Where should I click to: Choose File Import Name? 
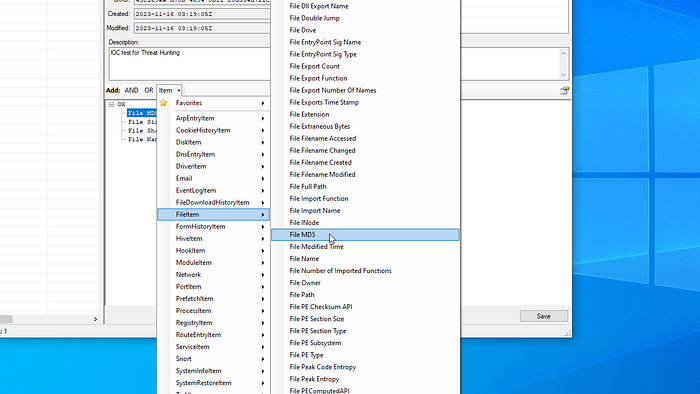(x=365, y=211)
